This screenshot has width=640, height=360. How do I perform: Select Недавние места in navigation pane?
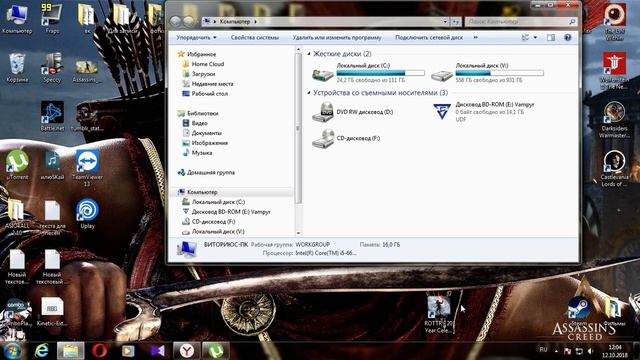[x=212, y=84]
